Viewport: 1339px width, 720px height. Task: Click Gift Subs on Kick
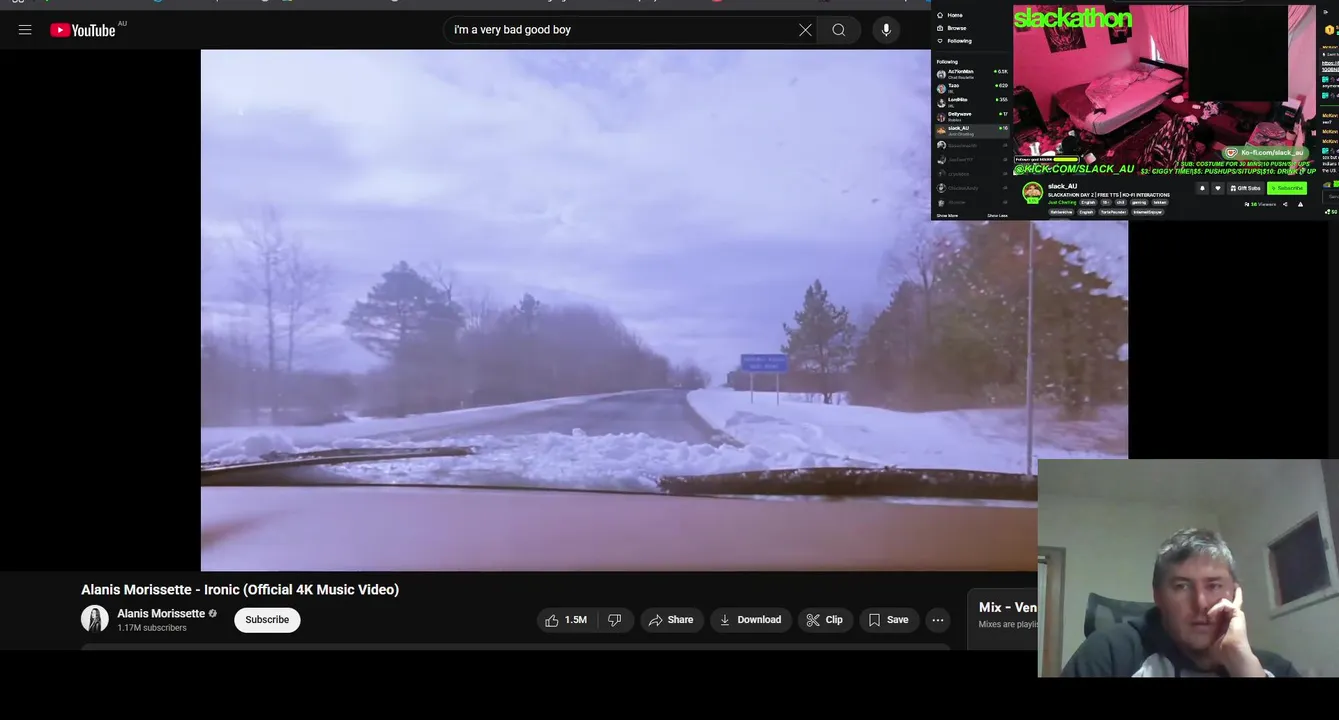coord(1246,188)
